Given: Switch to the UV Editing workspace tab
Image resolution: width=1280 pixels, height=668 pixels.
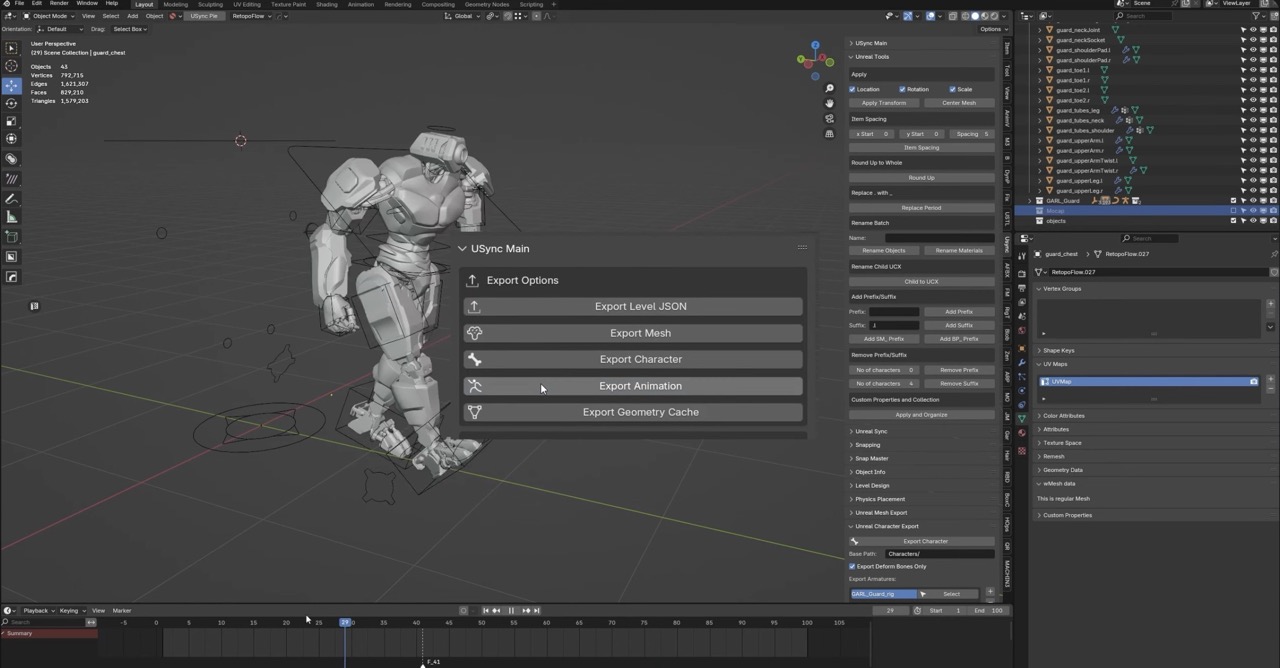Looking at the screenshot, I should 247,4.
